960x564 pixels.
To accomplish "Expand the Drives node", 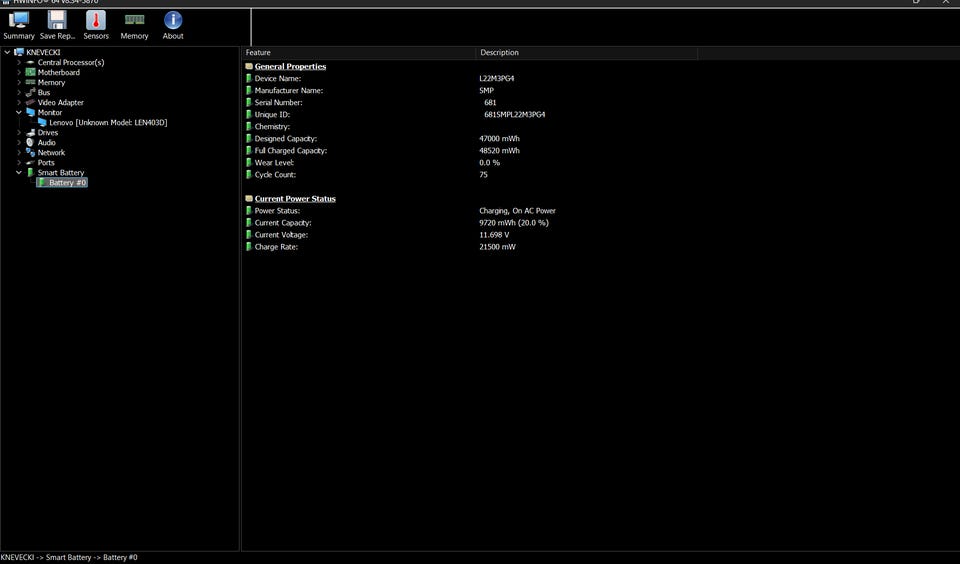I will point(19,132).
